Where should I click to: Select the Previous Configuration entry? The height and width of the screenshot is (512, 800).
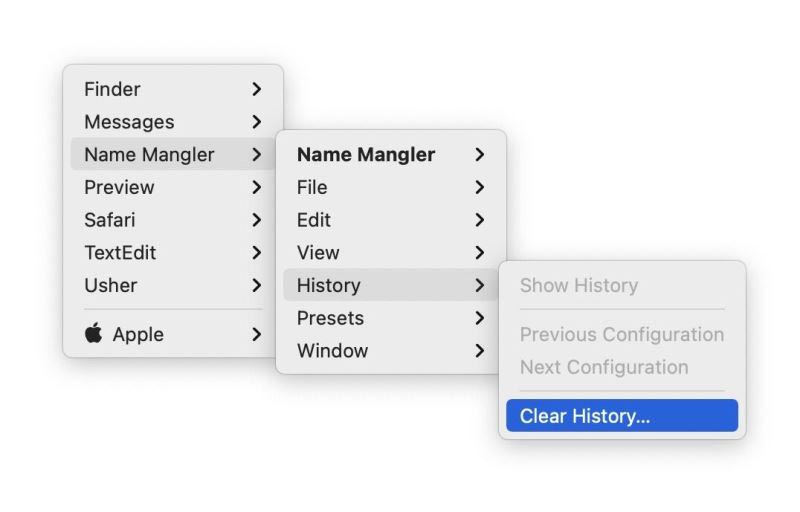pos(622,334)
